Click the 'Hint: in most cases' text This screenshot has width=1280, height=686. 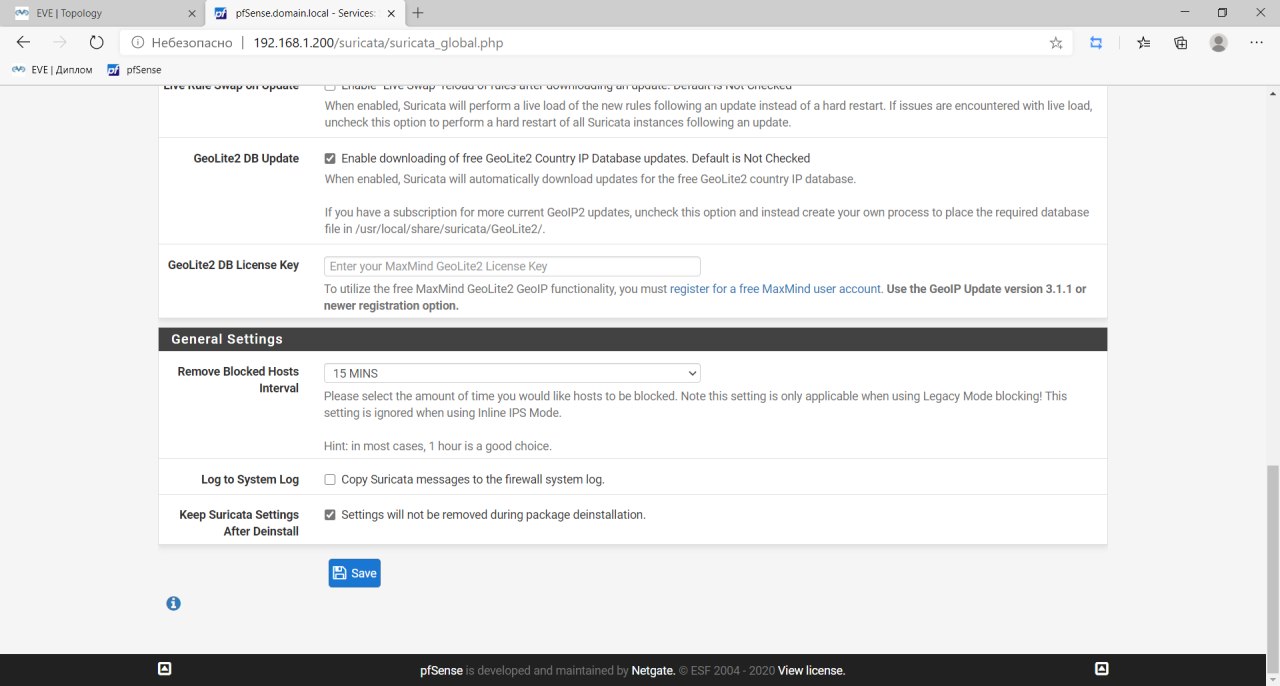point(437,446)
